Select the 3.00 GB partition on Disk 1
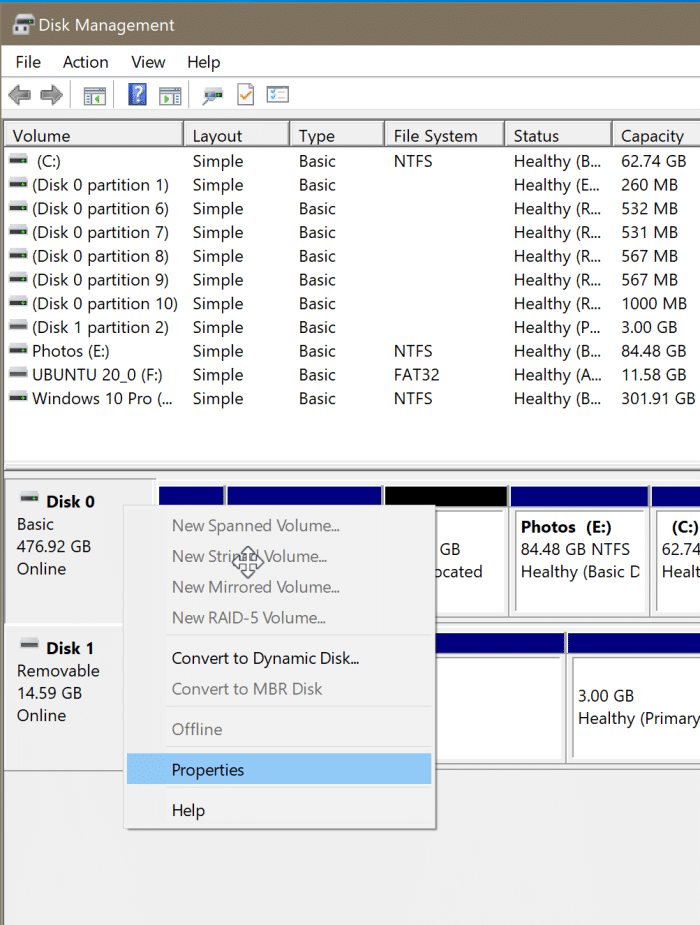 (x=634, y=697)
